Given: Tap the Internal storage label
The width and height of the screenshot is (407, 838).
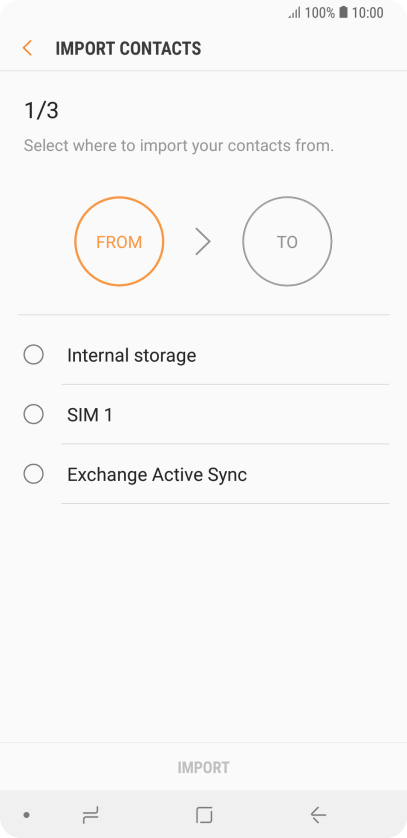Looking at the screenshot, I should [x=131, y=355].
